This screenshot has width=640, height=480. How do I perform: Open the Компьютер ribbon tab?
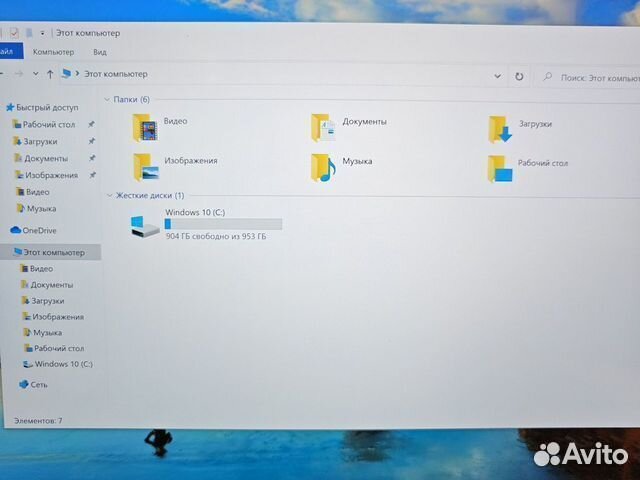pos(53,52)
